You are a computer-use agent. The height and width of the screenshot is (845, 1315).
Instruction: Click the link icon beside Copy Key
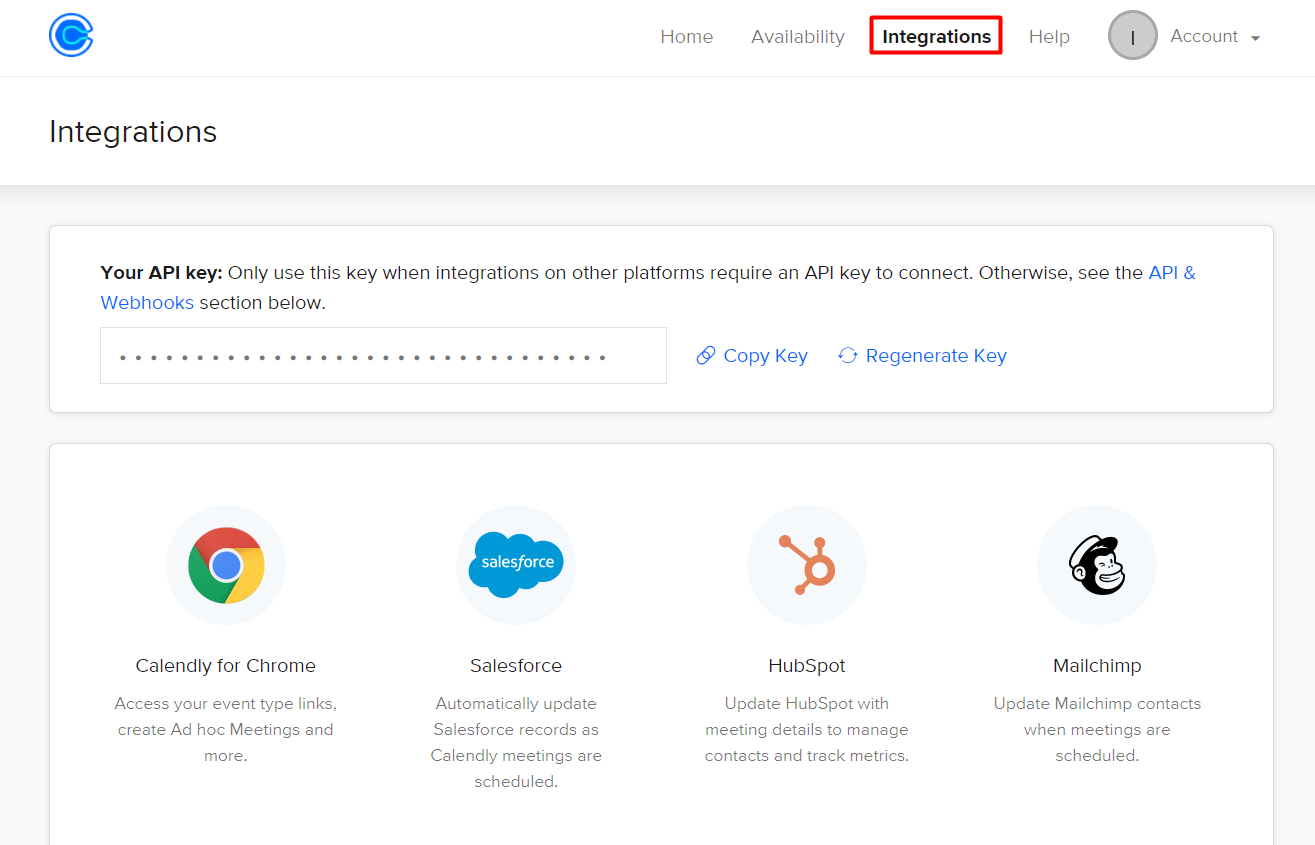point(706,356)
